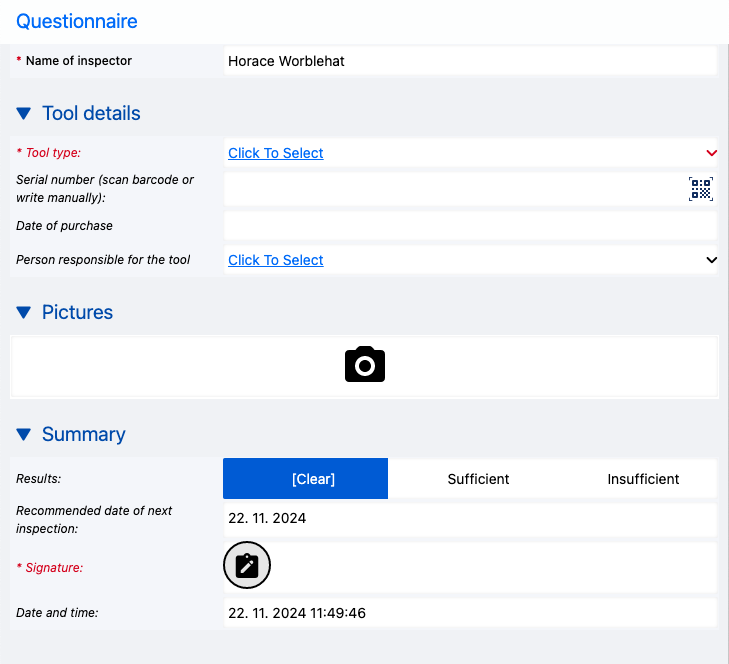
Task: Click the Tool type label
Action: click(48, 153)
